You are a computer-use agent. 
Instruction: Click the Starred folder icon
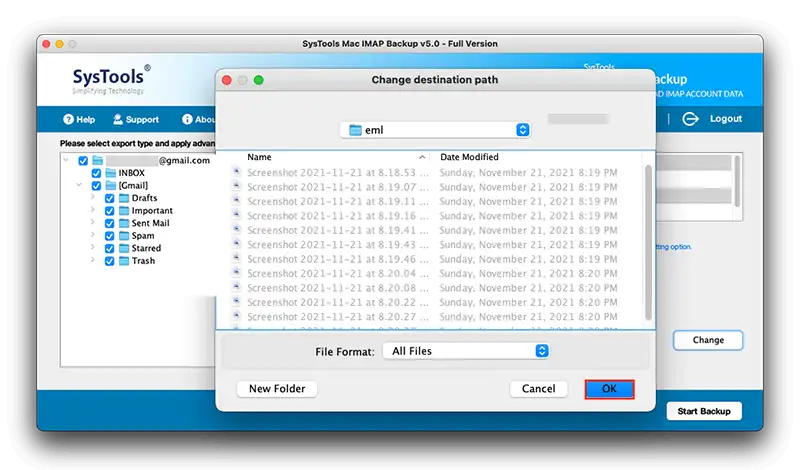[x=124, y=248]
